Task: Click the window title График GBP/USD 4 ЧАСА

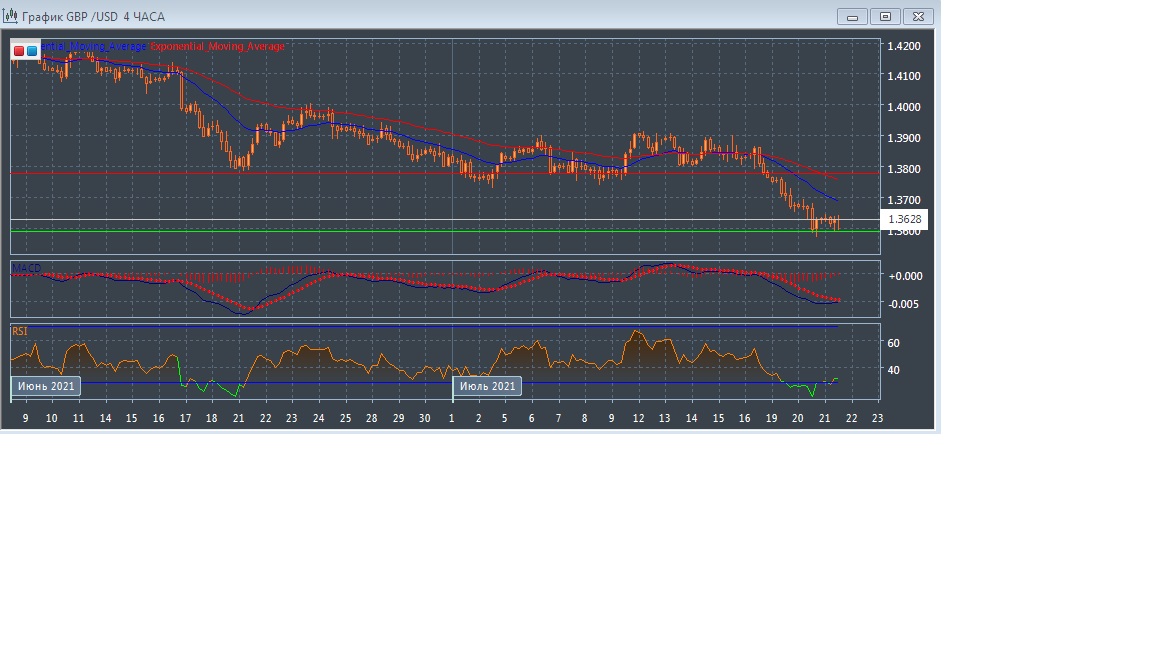Action: [93, 17]
